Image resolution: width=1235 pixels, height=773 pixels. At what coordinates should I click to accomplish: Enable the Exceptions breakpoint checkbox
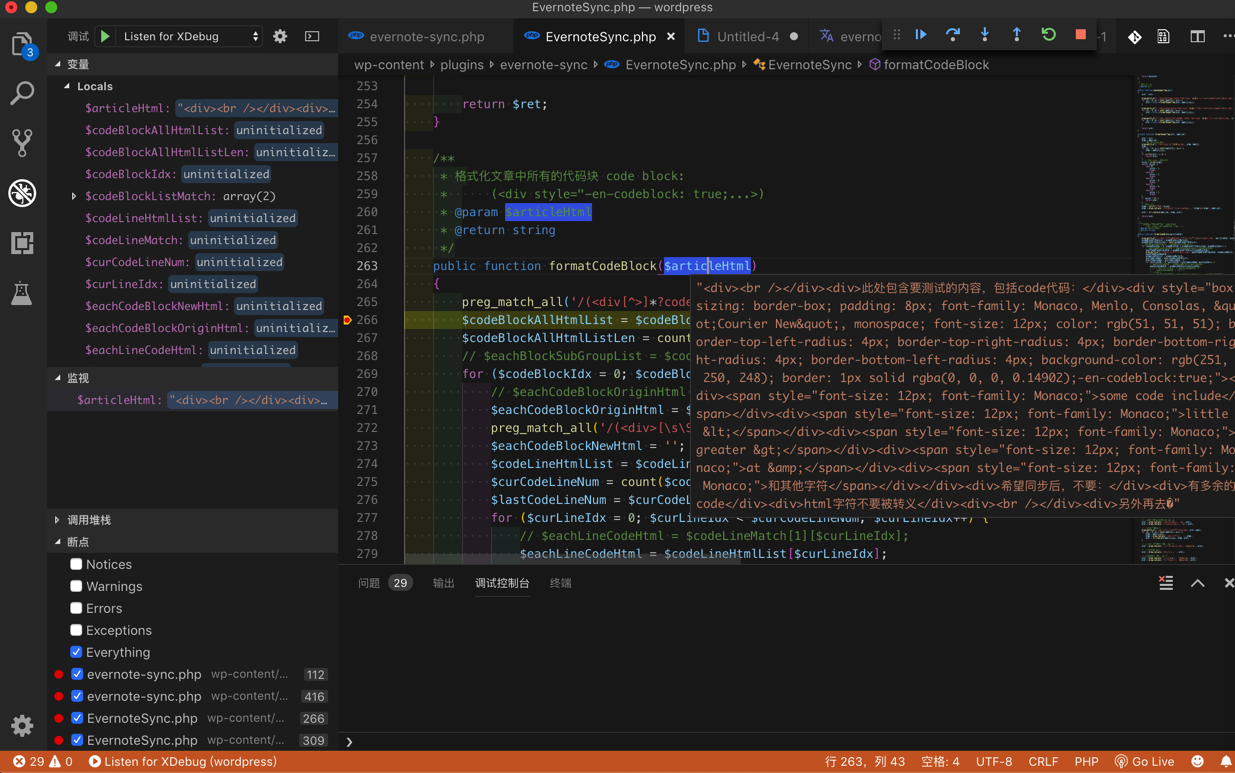(76, 630)
